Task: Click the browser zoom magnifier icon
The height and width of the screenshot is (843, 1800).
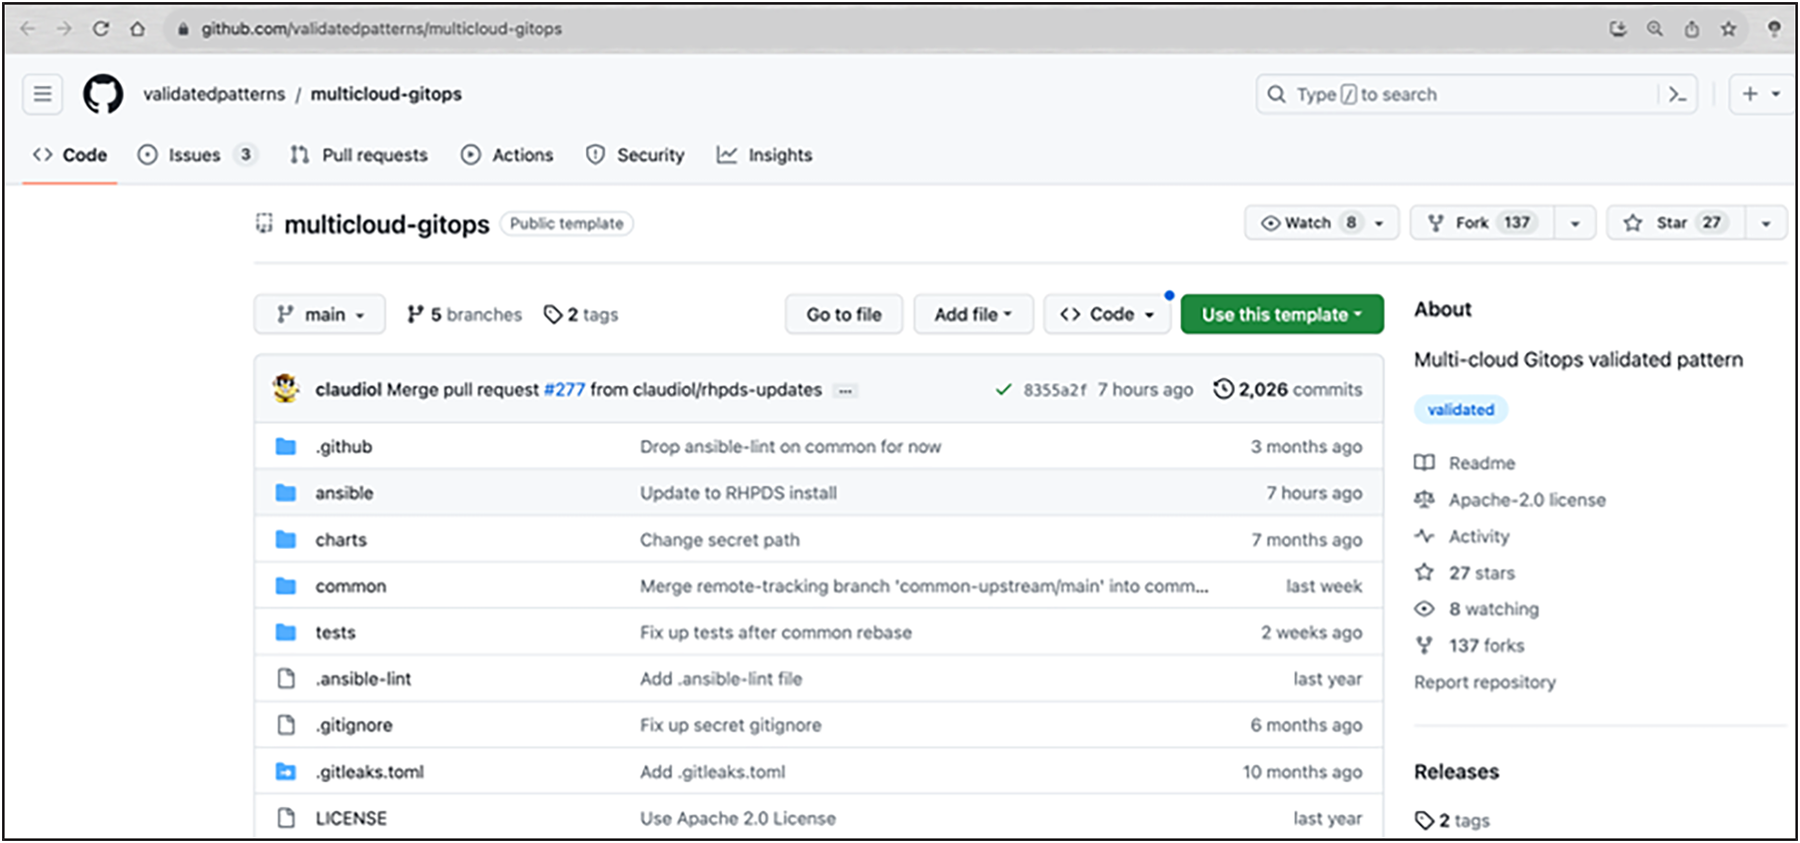Action: pos(1655,29)
